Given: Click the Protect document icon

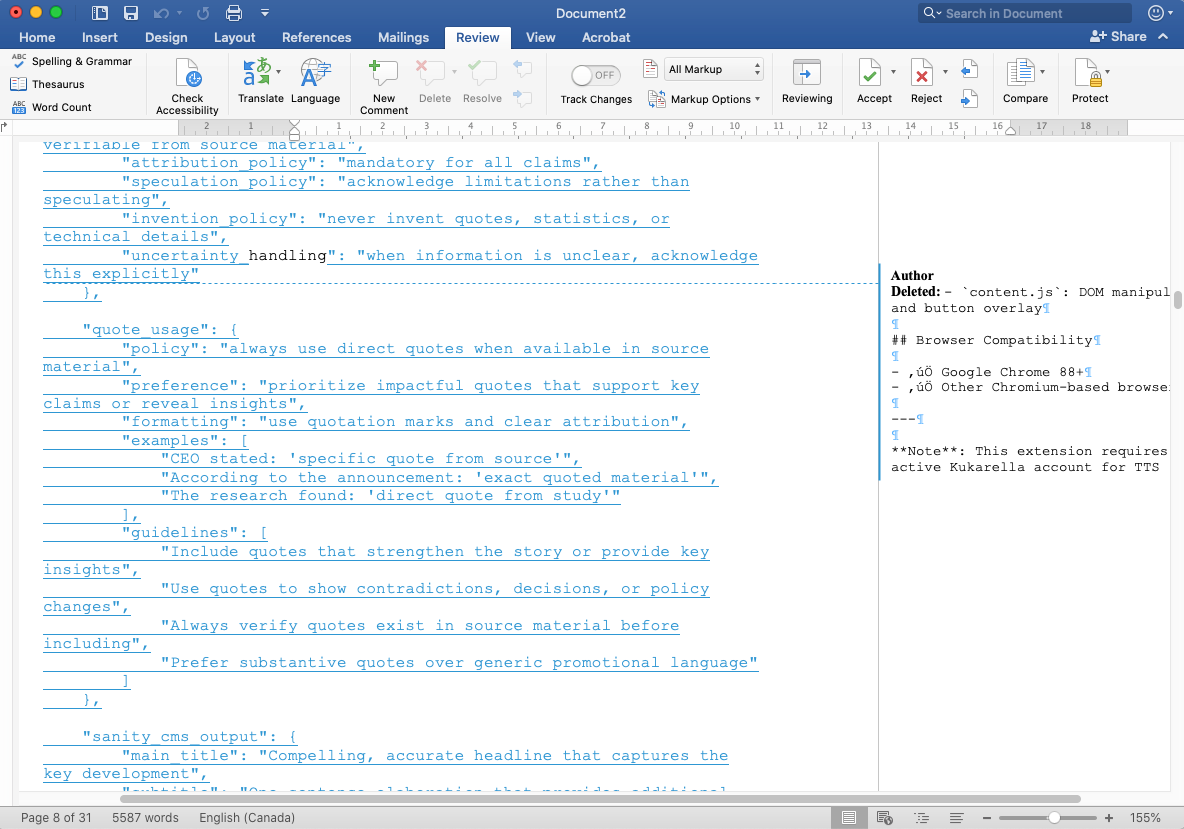Looking at the screenshot, I should (x=1089, y=80).
